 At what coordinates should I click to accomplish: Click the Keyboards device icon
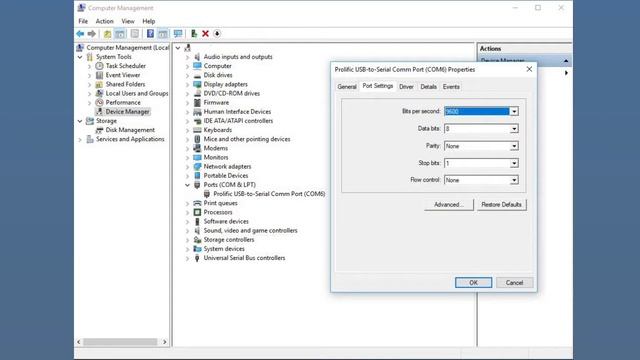(197, 130)
